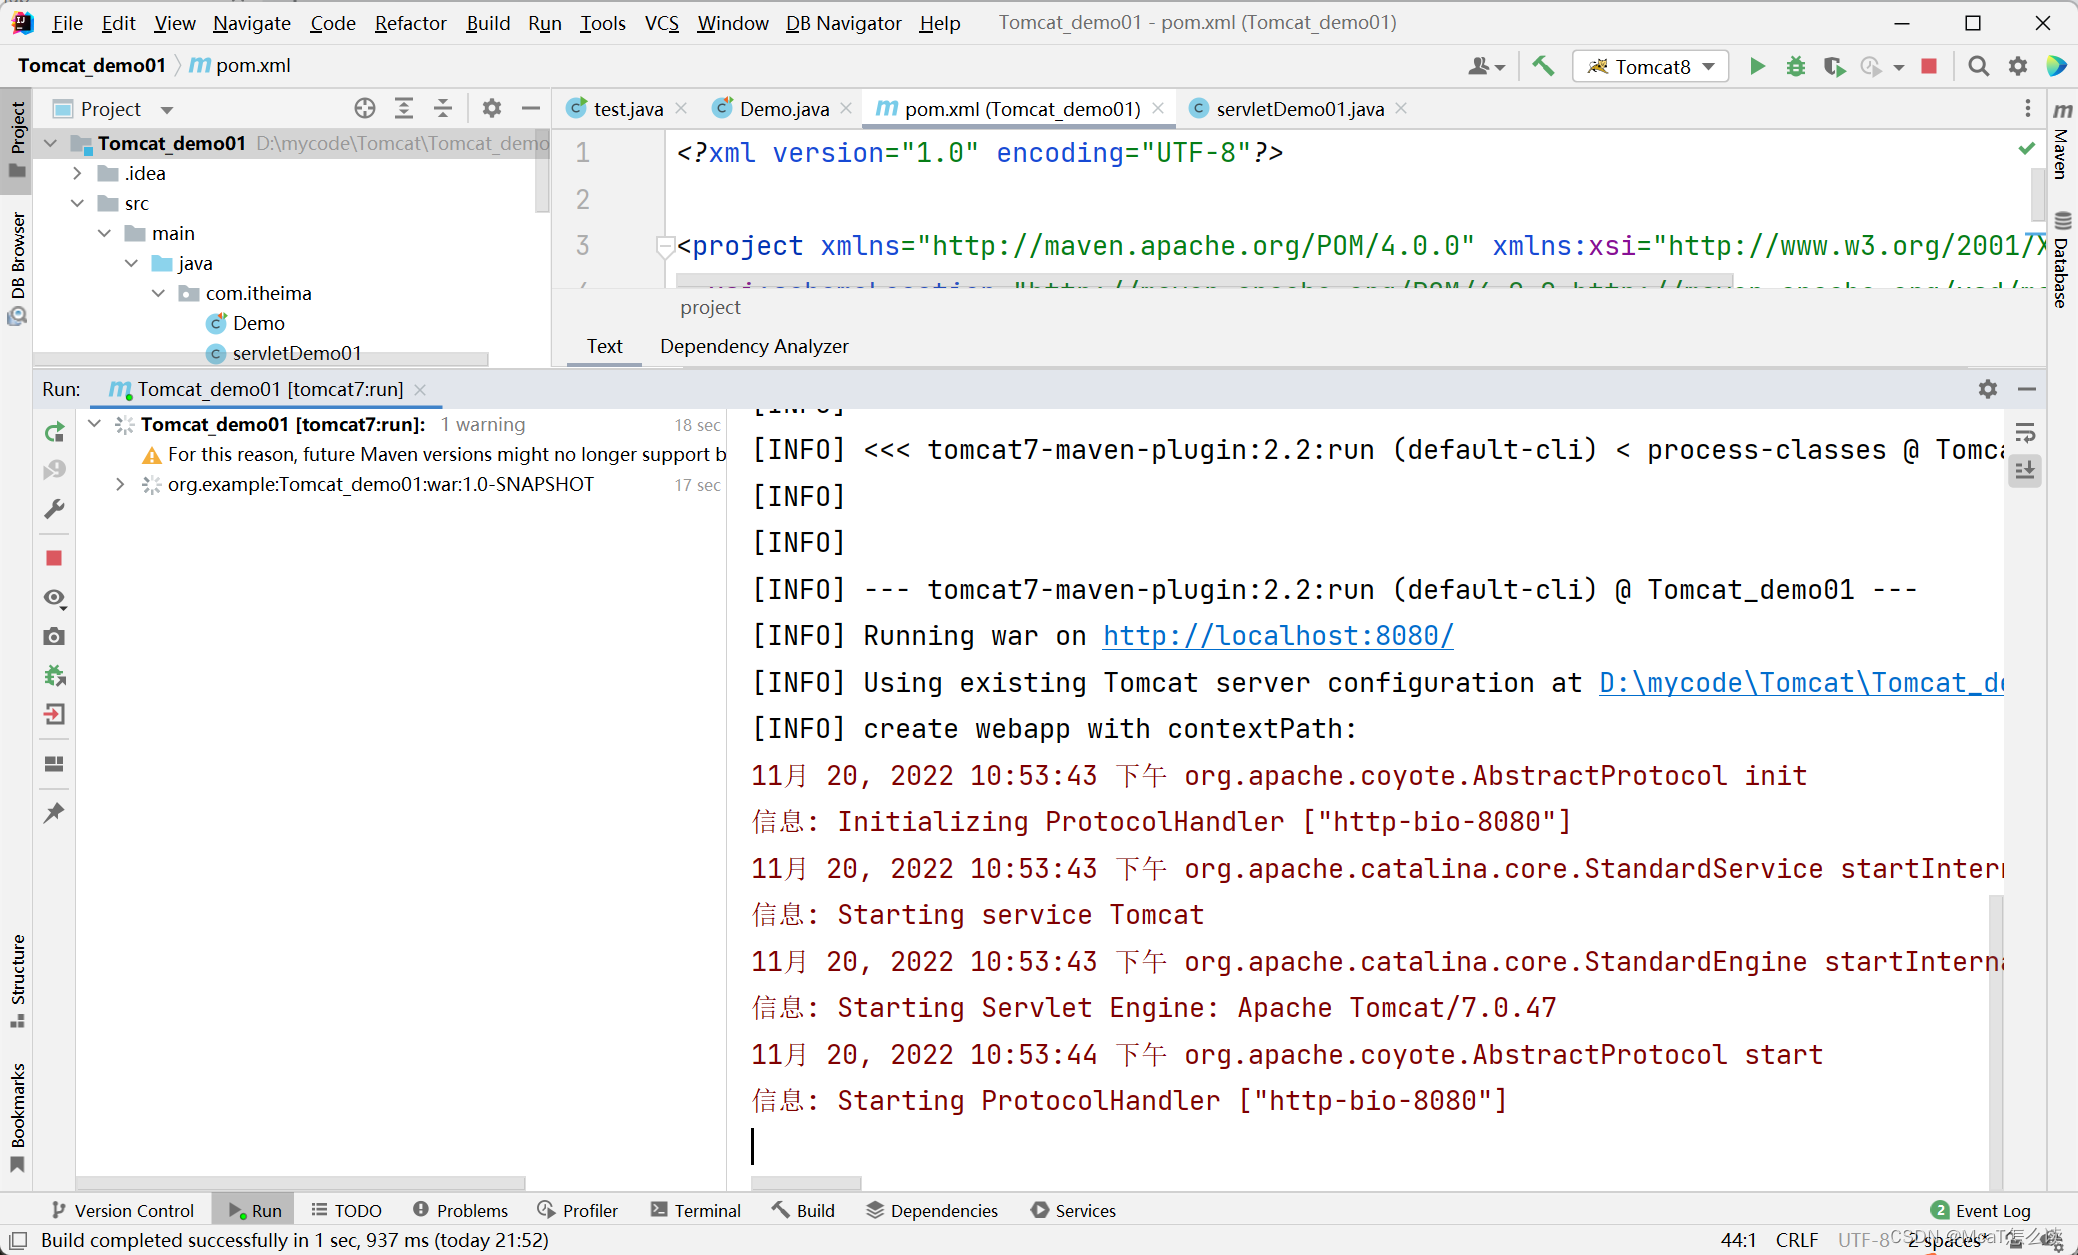The width and height of the screenshot is (2078, 1255).
Task: Click the Rerun icon in Run panel
Action: click(55, 432)
